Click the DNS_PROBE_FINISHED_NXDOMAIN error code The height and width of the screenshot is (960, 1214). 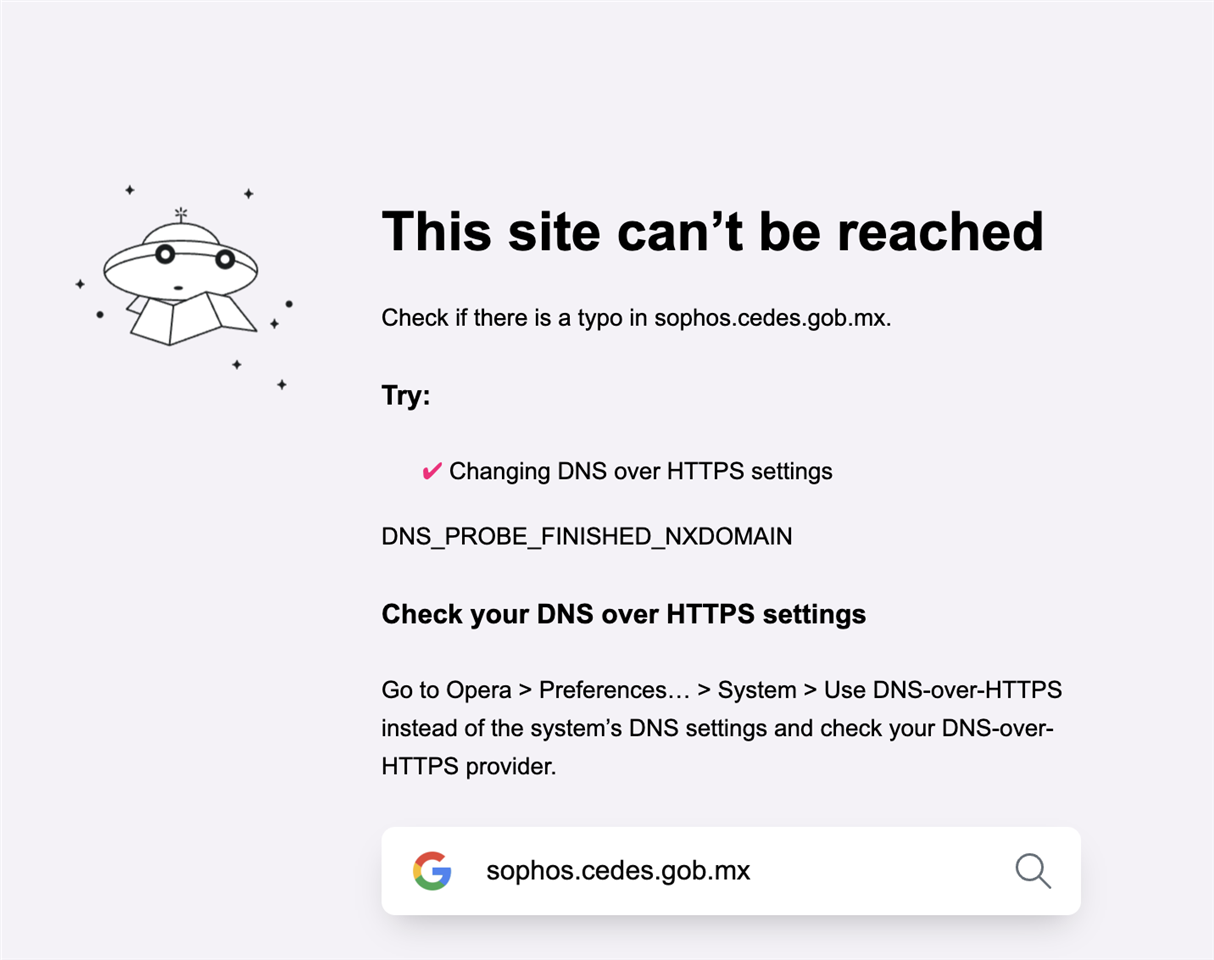tap(587, 537)
